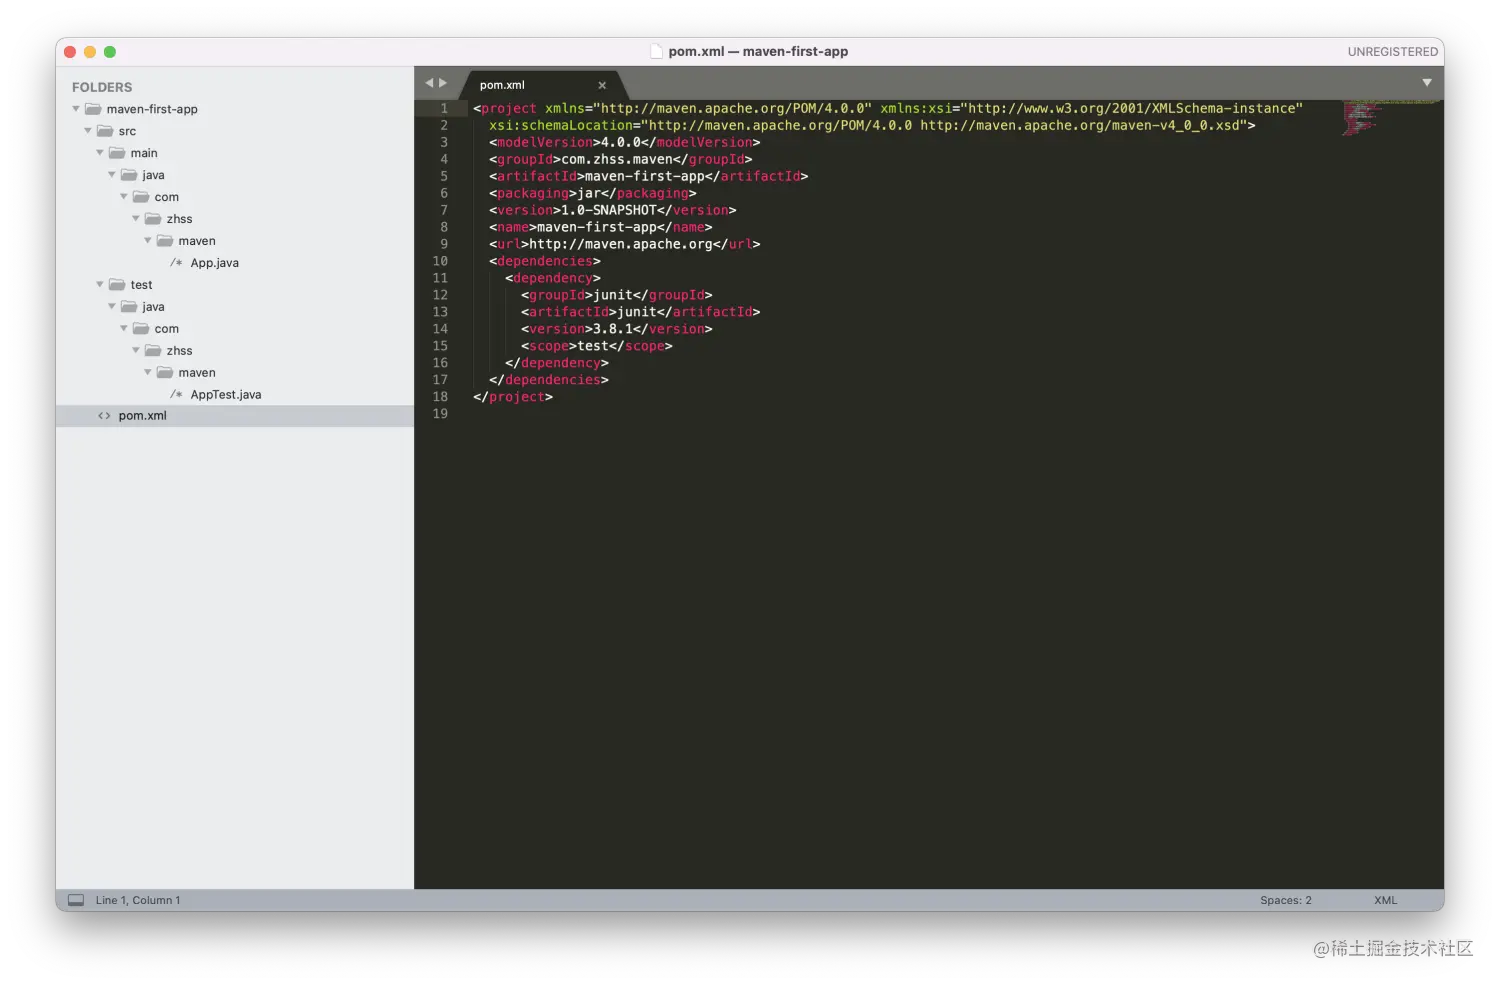Collapse java folder under test
This screenshot has height=985, width=1500.
[x=112, y=307]
